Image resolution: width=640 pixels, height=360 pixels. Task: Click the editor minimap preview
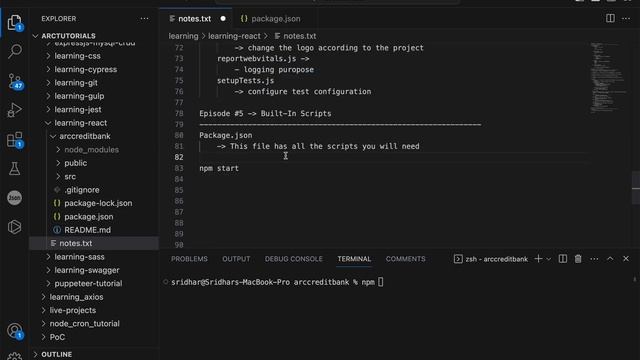click(608, 78)
